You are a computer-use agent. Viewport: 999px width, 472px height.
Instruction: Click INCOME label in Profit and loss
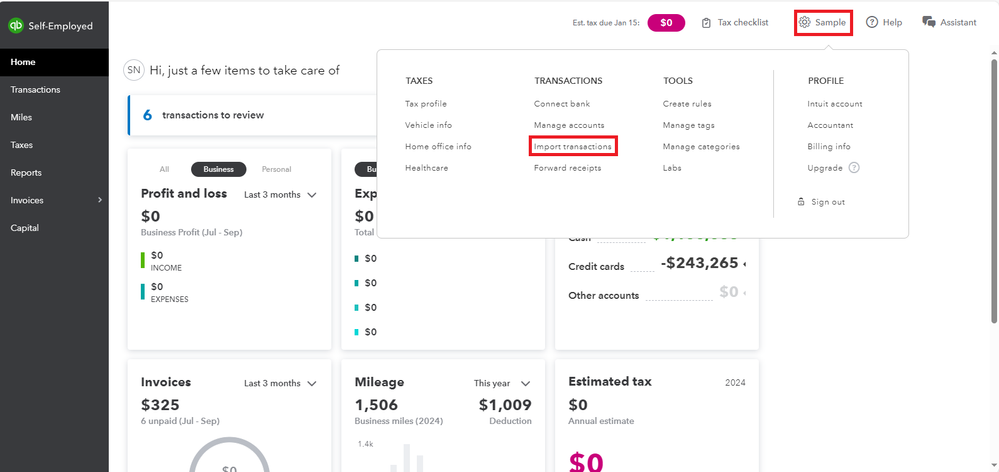[166, 268]
